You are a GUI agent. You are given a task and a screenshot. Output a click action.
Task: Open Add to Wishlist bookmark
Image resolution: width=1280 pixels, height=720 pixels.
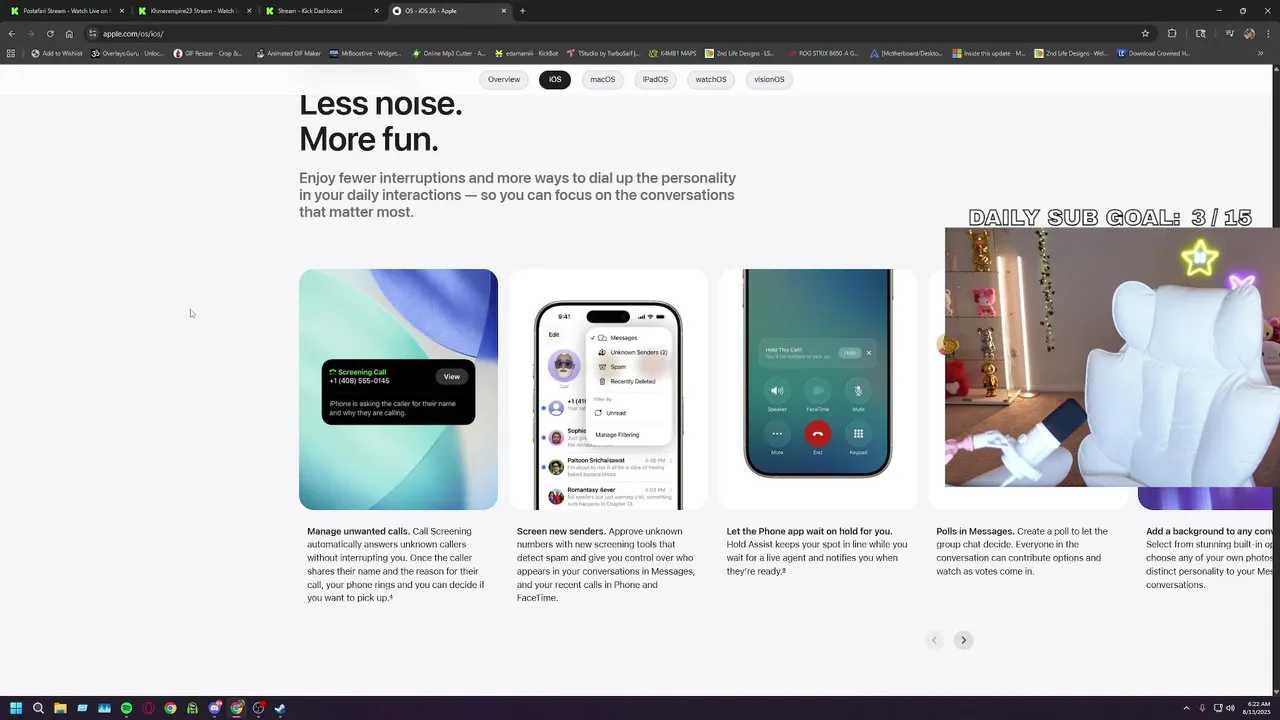pos(57,53)
